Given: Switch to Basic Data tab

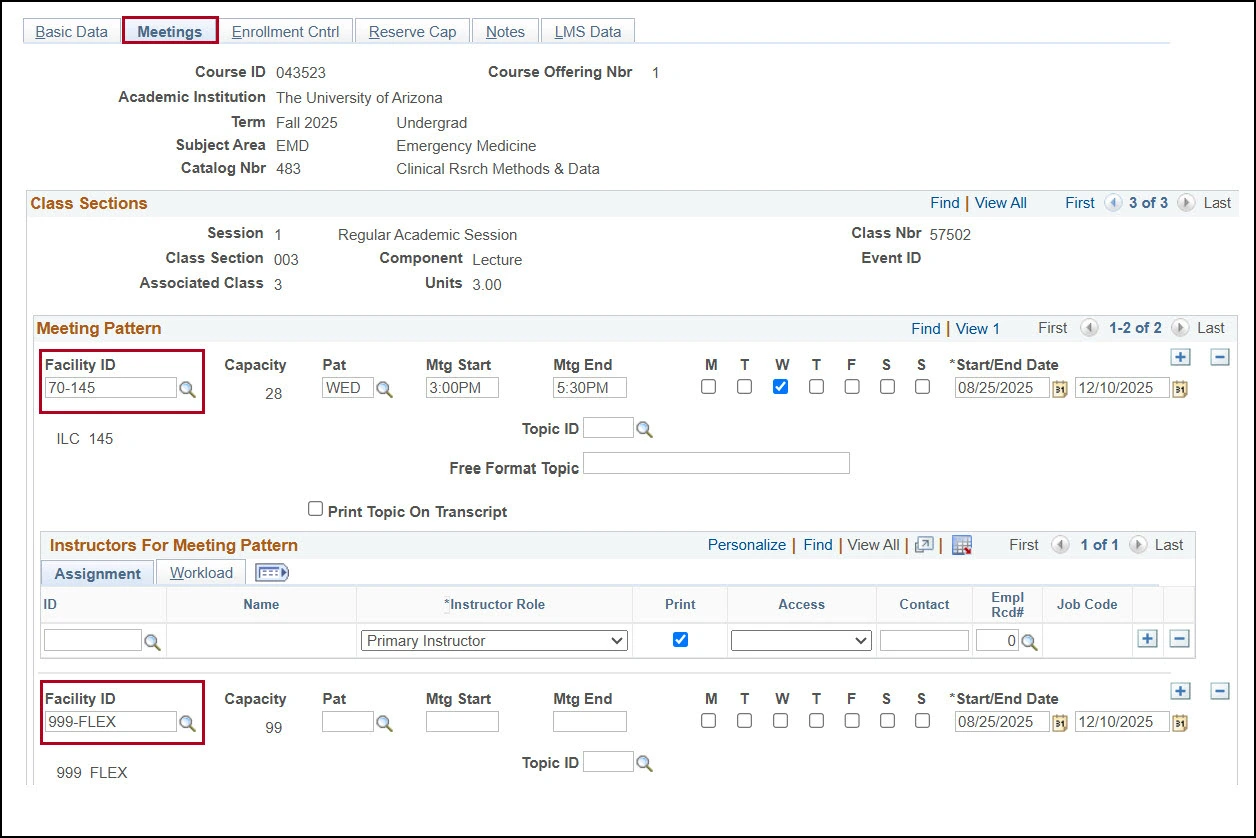Looking at the screenshot, I should [71, 32].
